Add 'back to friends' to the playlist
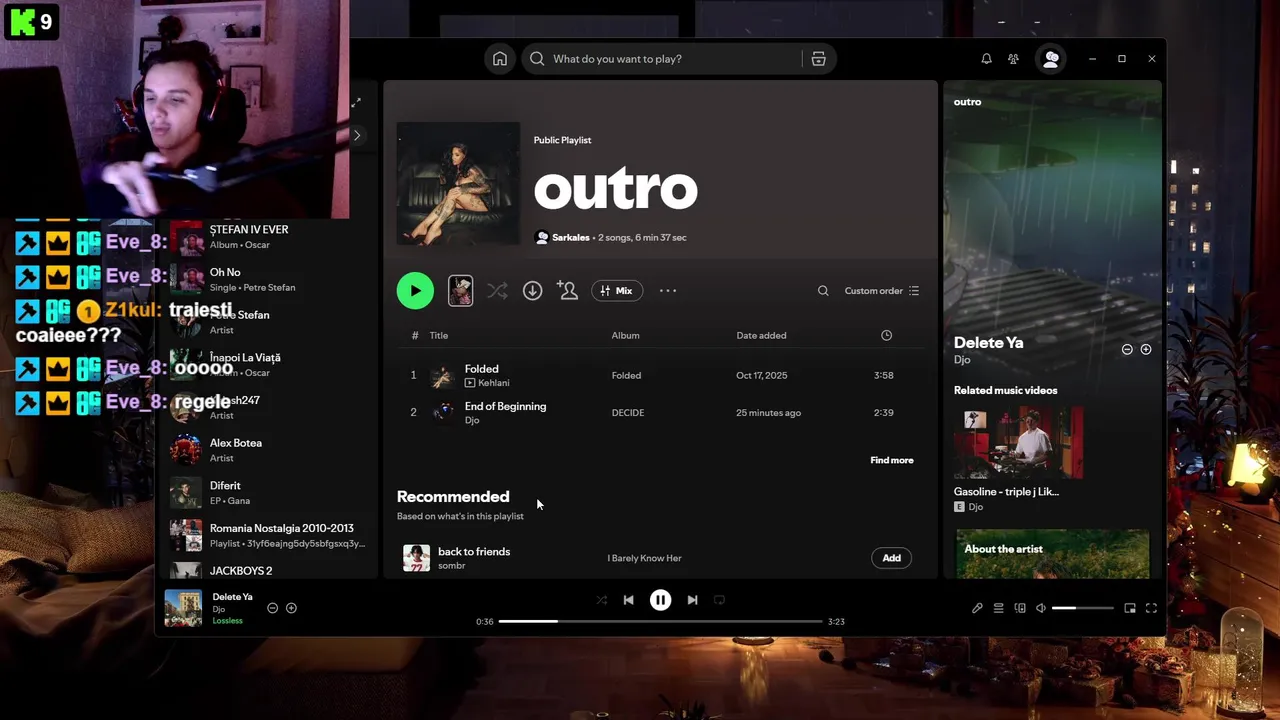 tap(891, 558)
